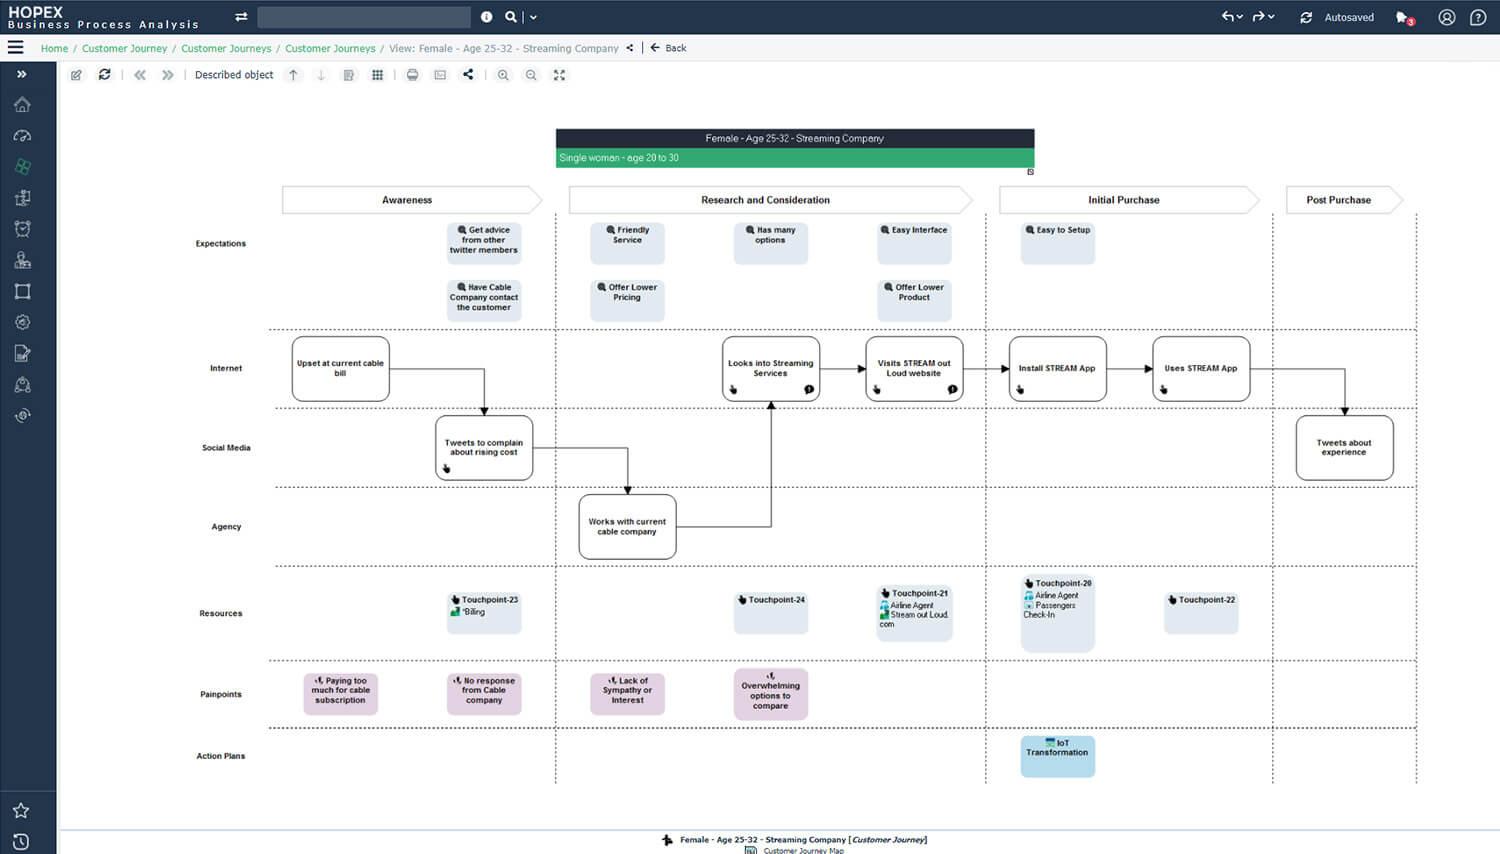Click the notes page toolbar icon
The height and width of the screenshot is (854, 1500).
[x=349, y=75]
